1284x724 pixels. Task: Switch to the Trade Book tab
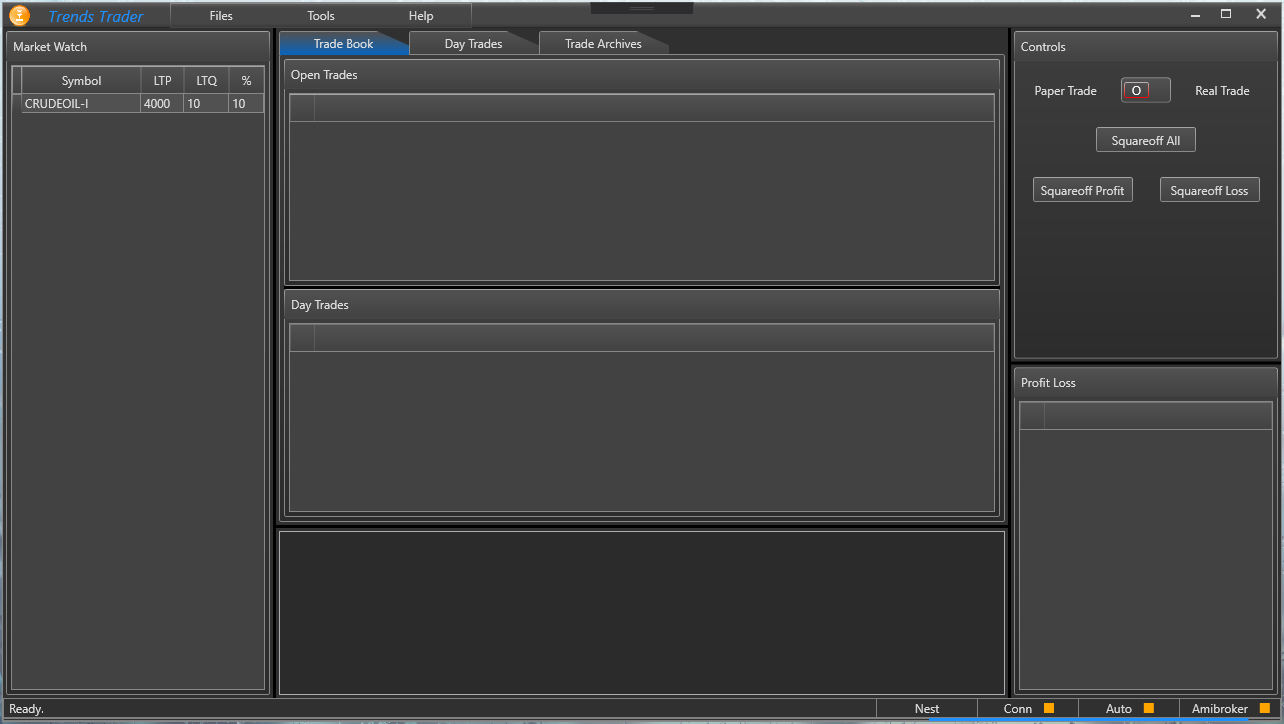pos(343,44)
